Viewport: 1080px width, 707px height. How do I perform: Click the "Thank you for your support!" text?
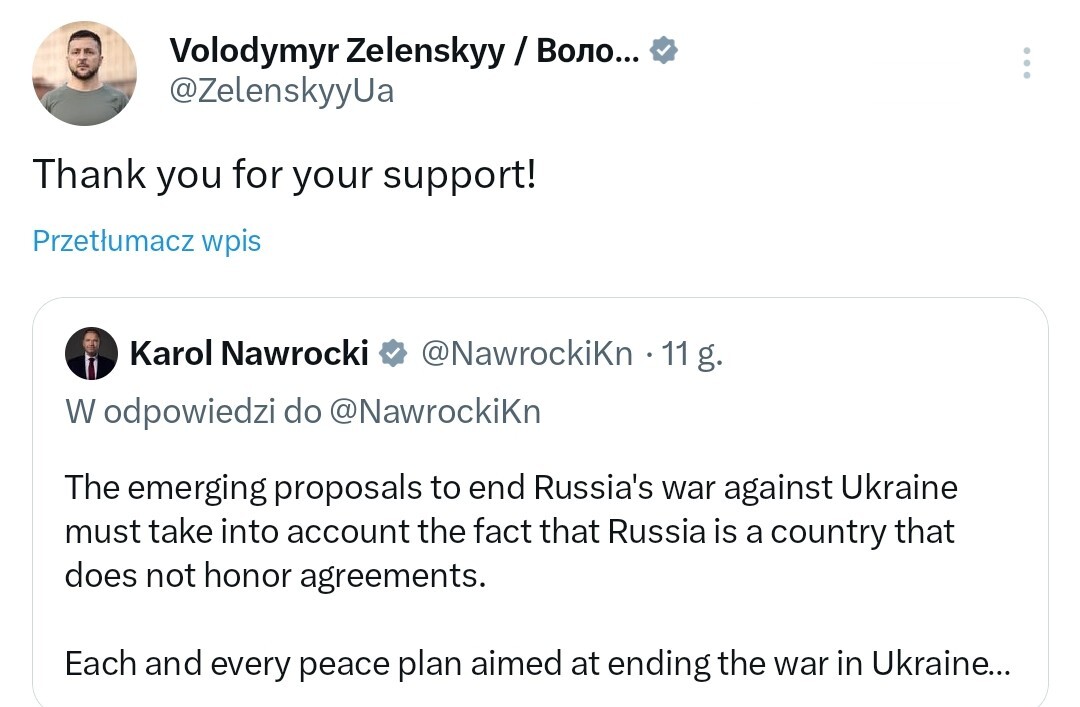[x=285, y=174]
